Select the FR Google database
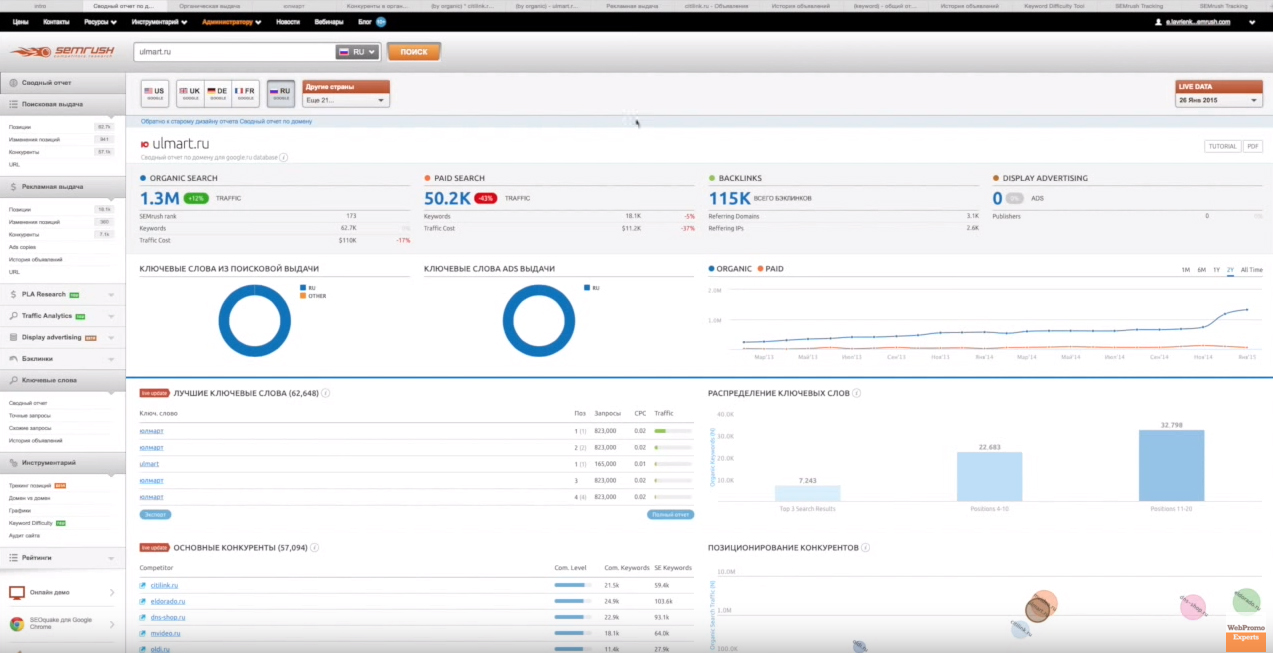Image resolution: width=1273 pixels, height=653 pixels. [x=245, y=93]
